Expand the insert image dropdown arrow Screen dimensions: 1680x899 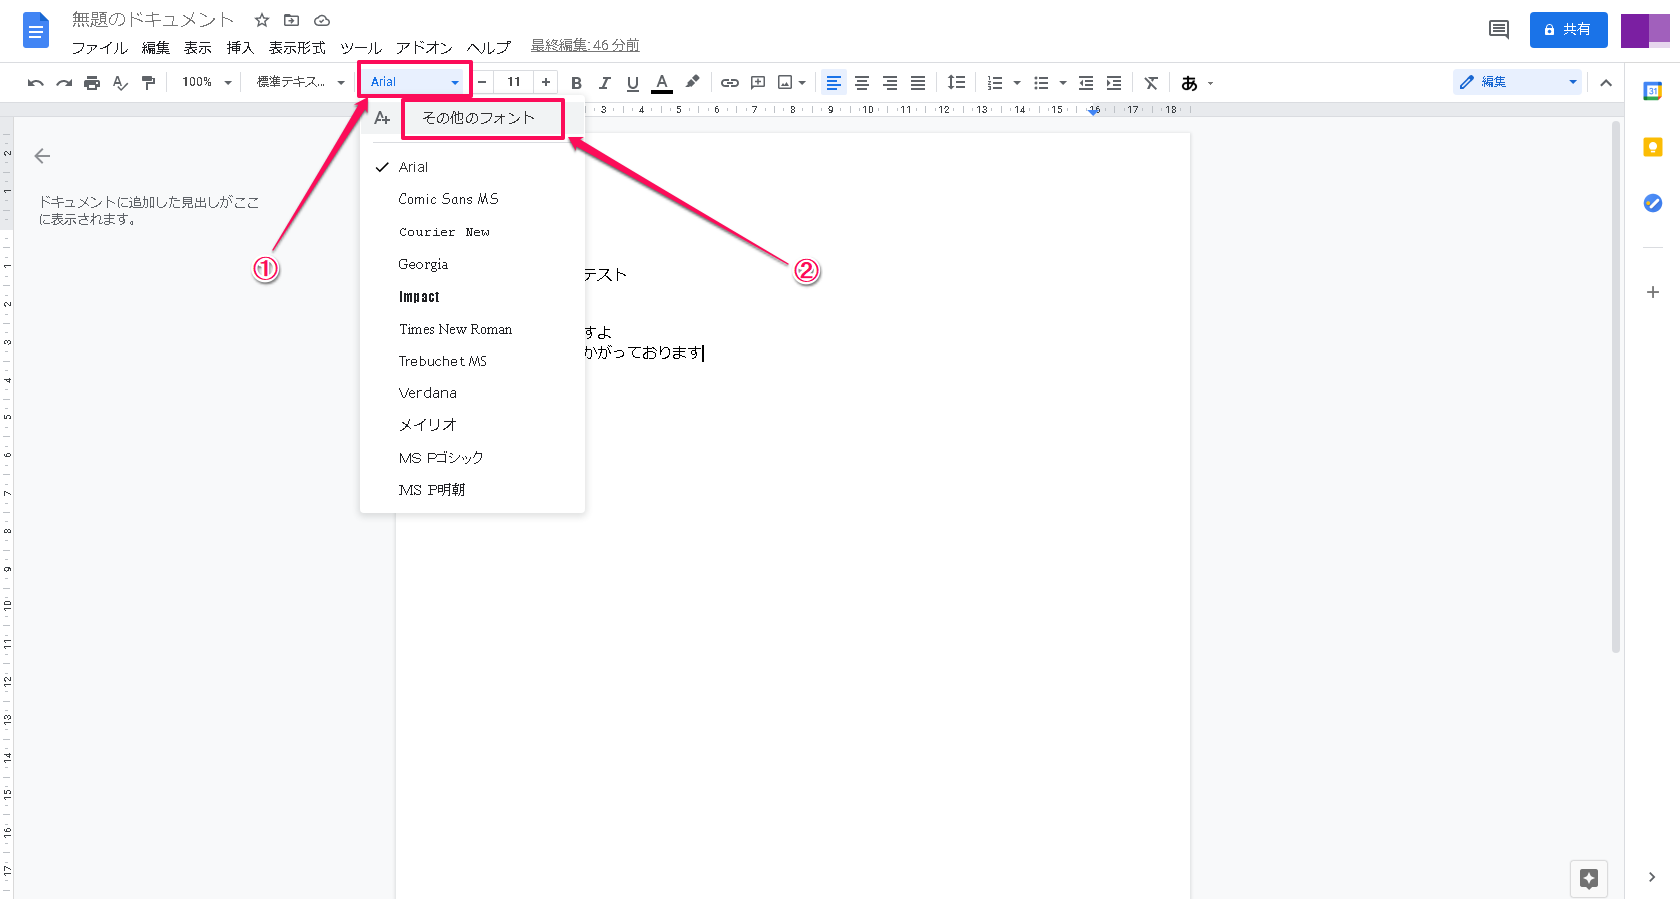[802, 83]
